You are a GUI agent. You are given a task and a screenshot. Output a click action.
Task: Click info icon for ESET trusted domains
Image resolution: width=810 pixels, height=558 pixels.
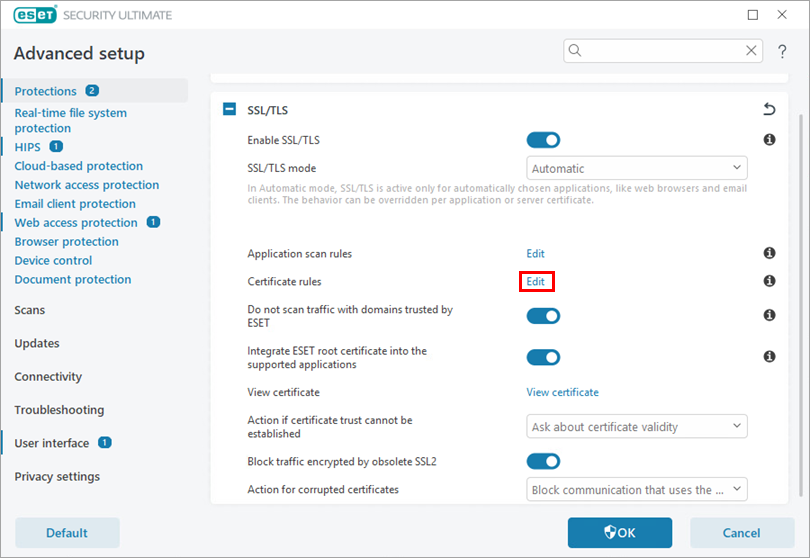(769, 316)
